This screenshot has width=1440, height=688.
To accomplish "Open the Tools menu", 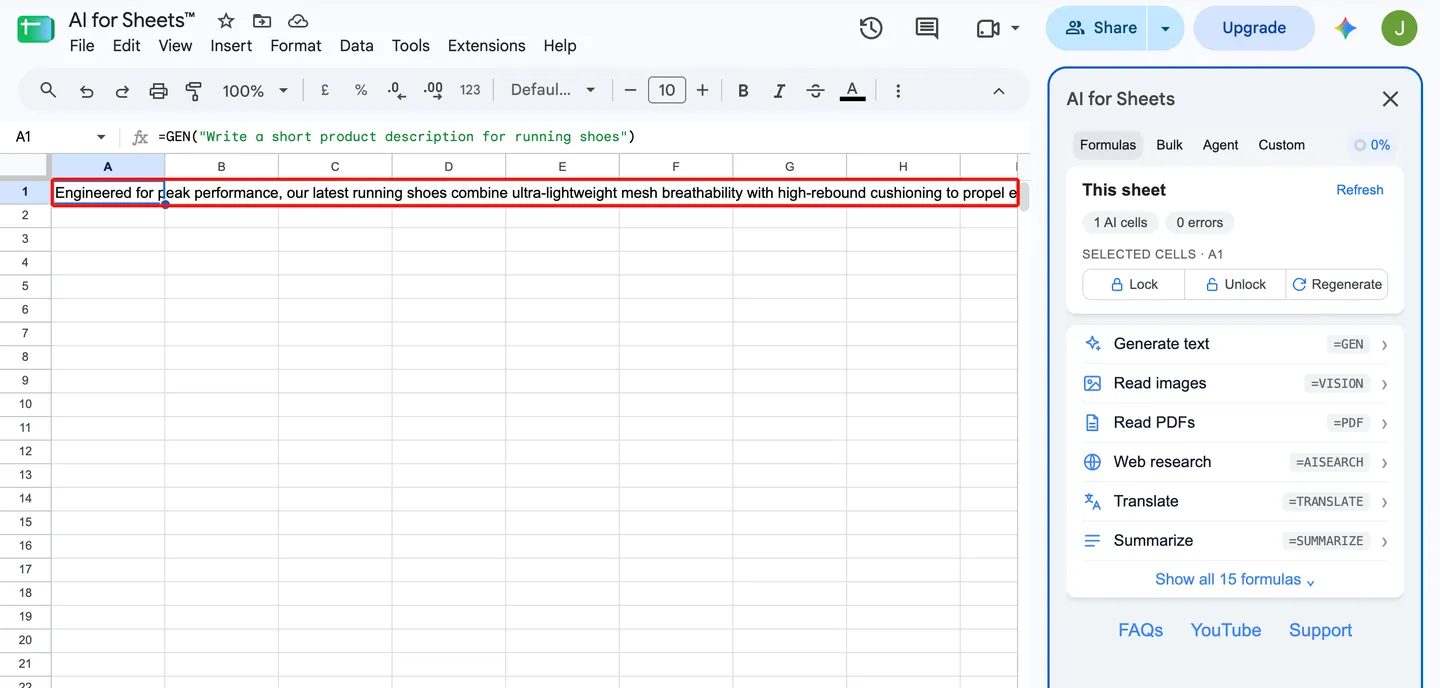I will (x=410, y=46).
